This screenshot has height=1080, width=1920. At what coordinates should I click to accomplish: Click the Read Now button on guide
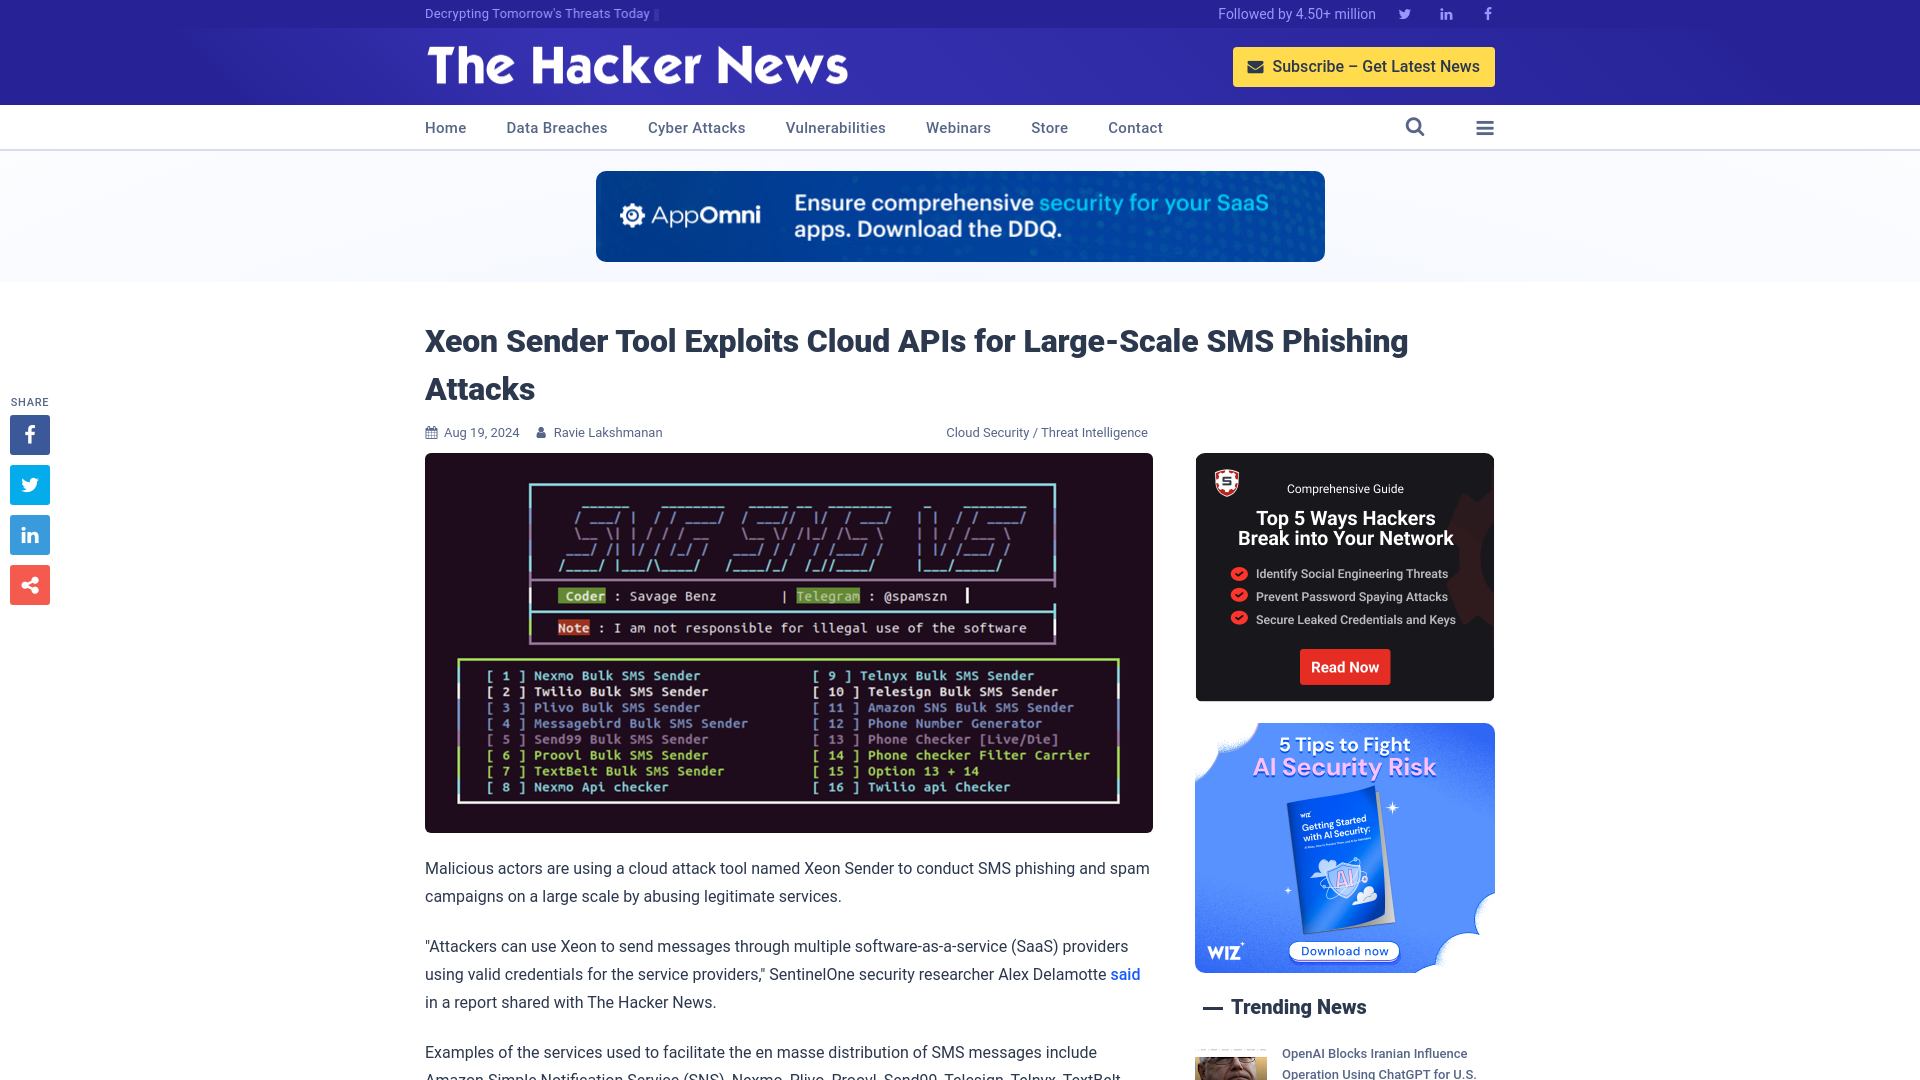pyautogui.click(x=1345, y=666)
